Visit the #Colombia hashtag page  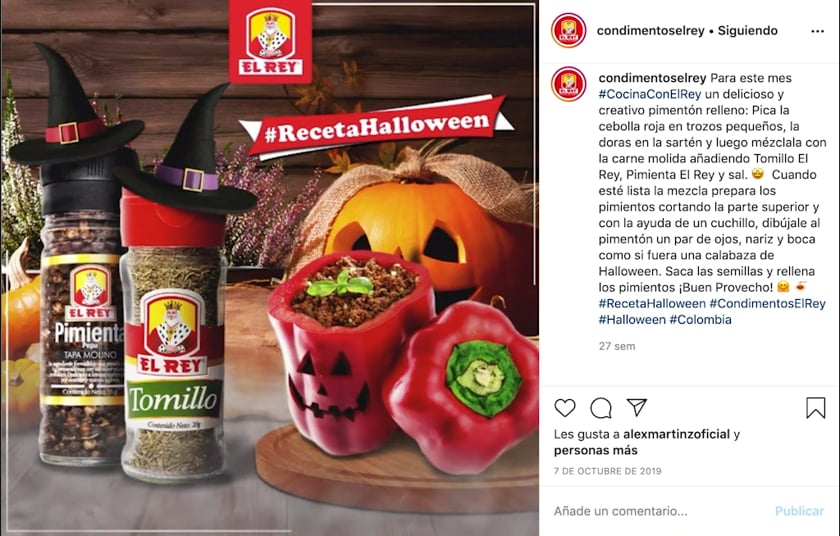pyautogui.click(x=700, y=320)
